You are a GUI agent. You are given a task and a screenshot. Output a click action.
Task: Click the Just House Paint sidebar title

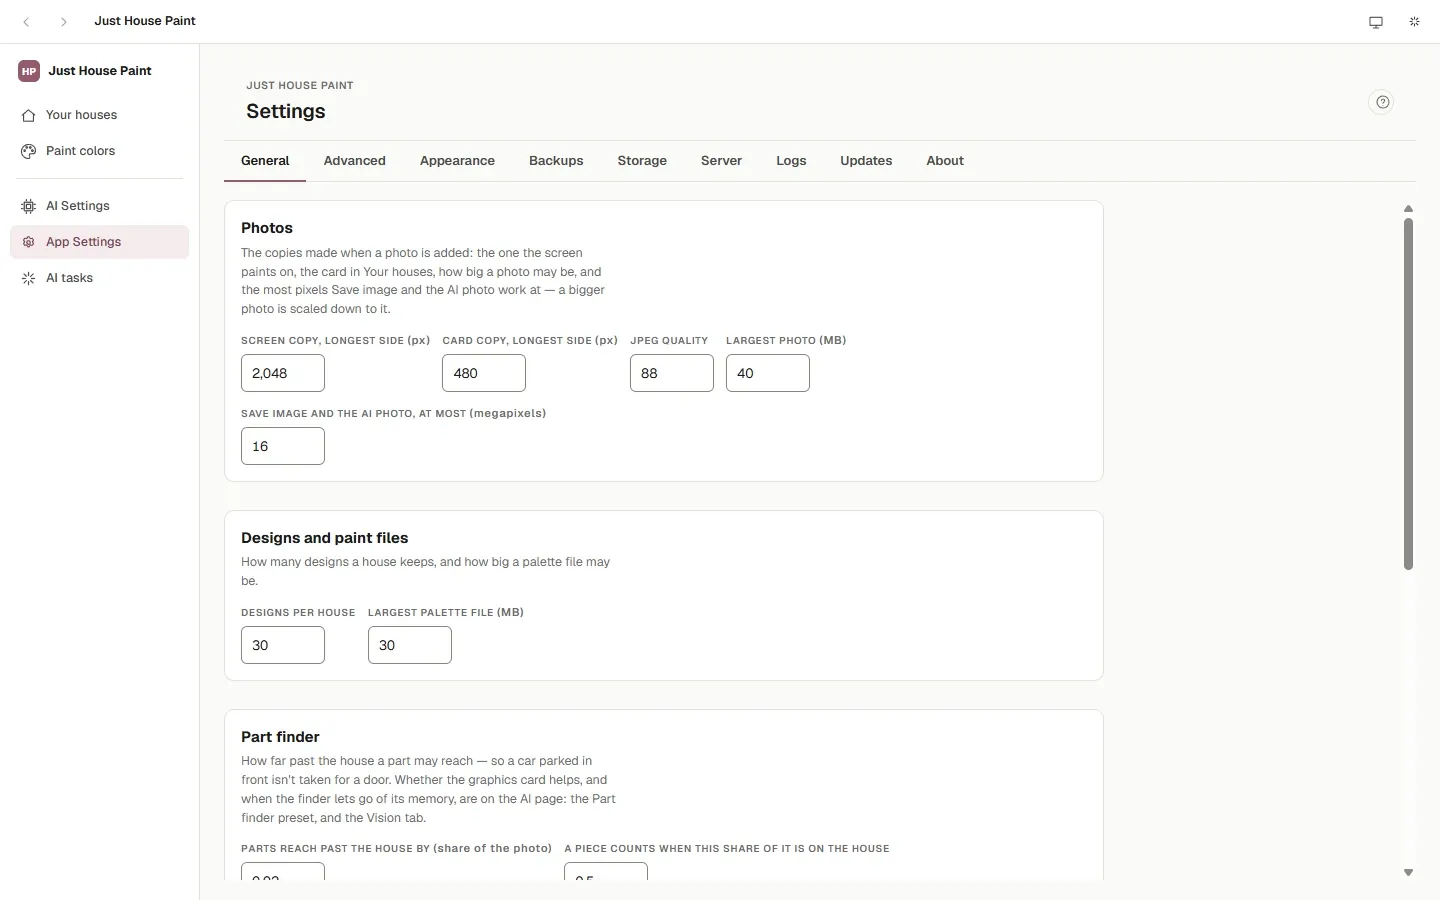pyautogui.click(x=100, y=71)
